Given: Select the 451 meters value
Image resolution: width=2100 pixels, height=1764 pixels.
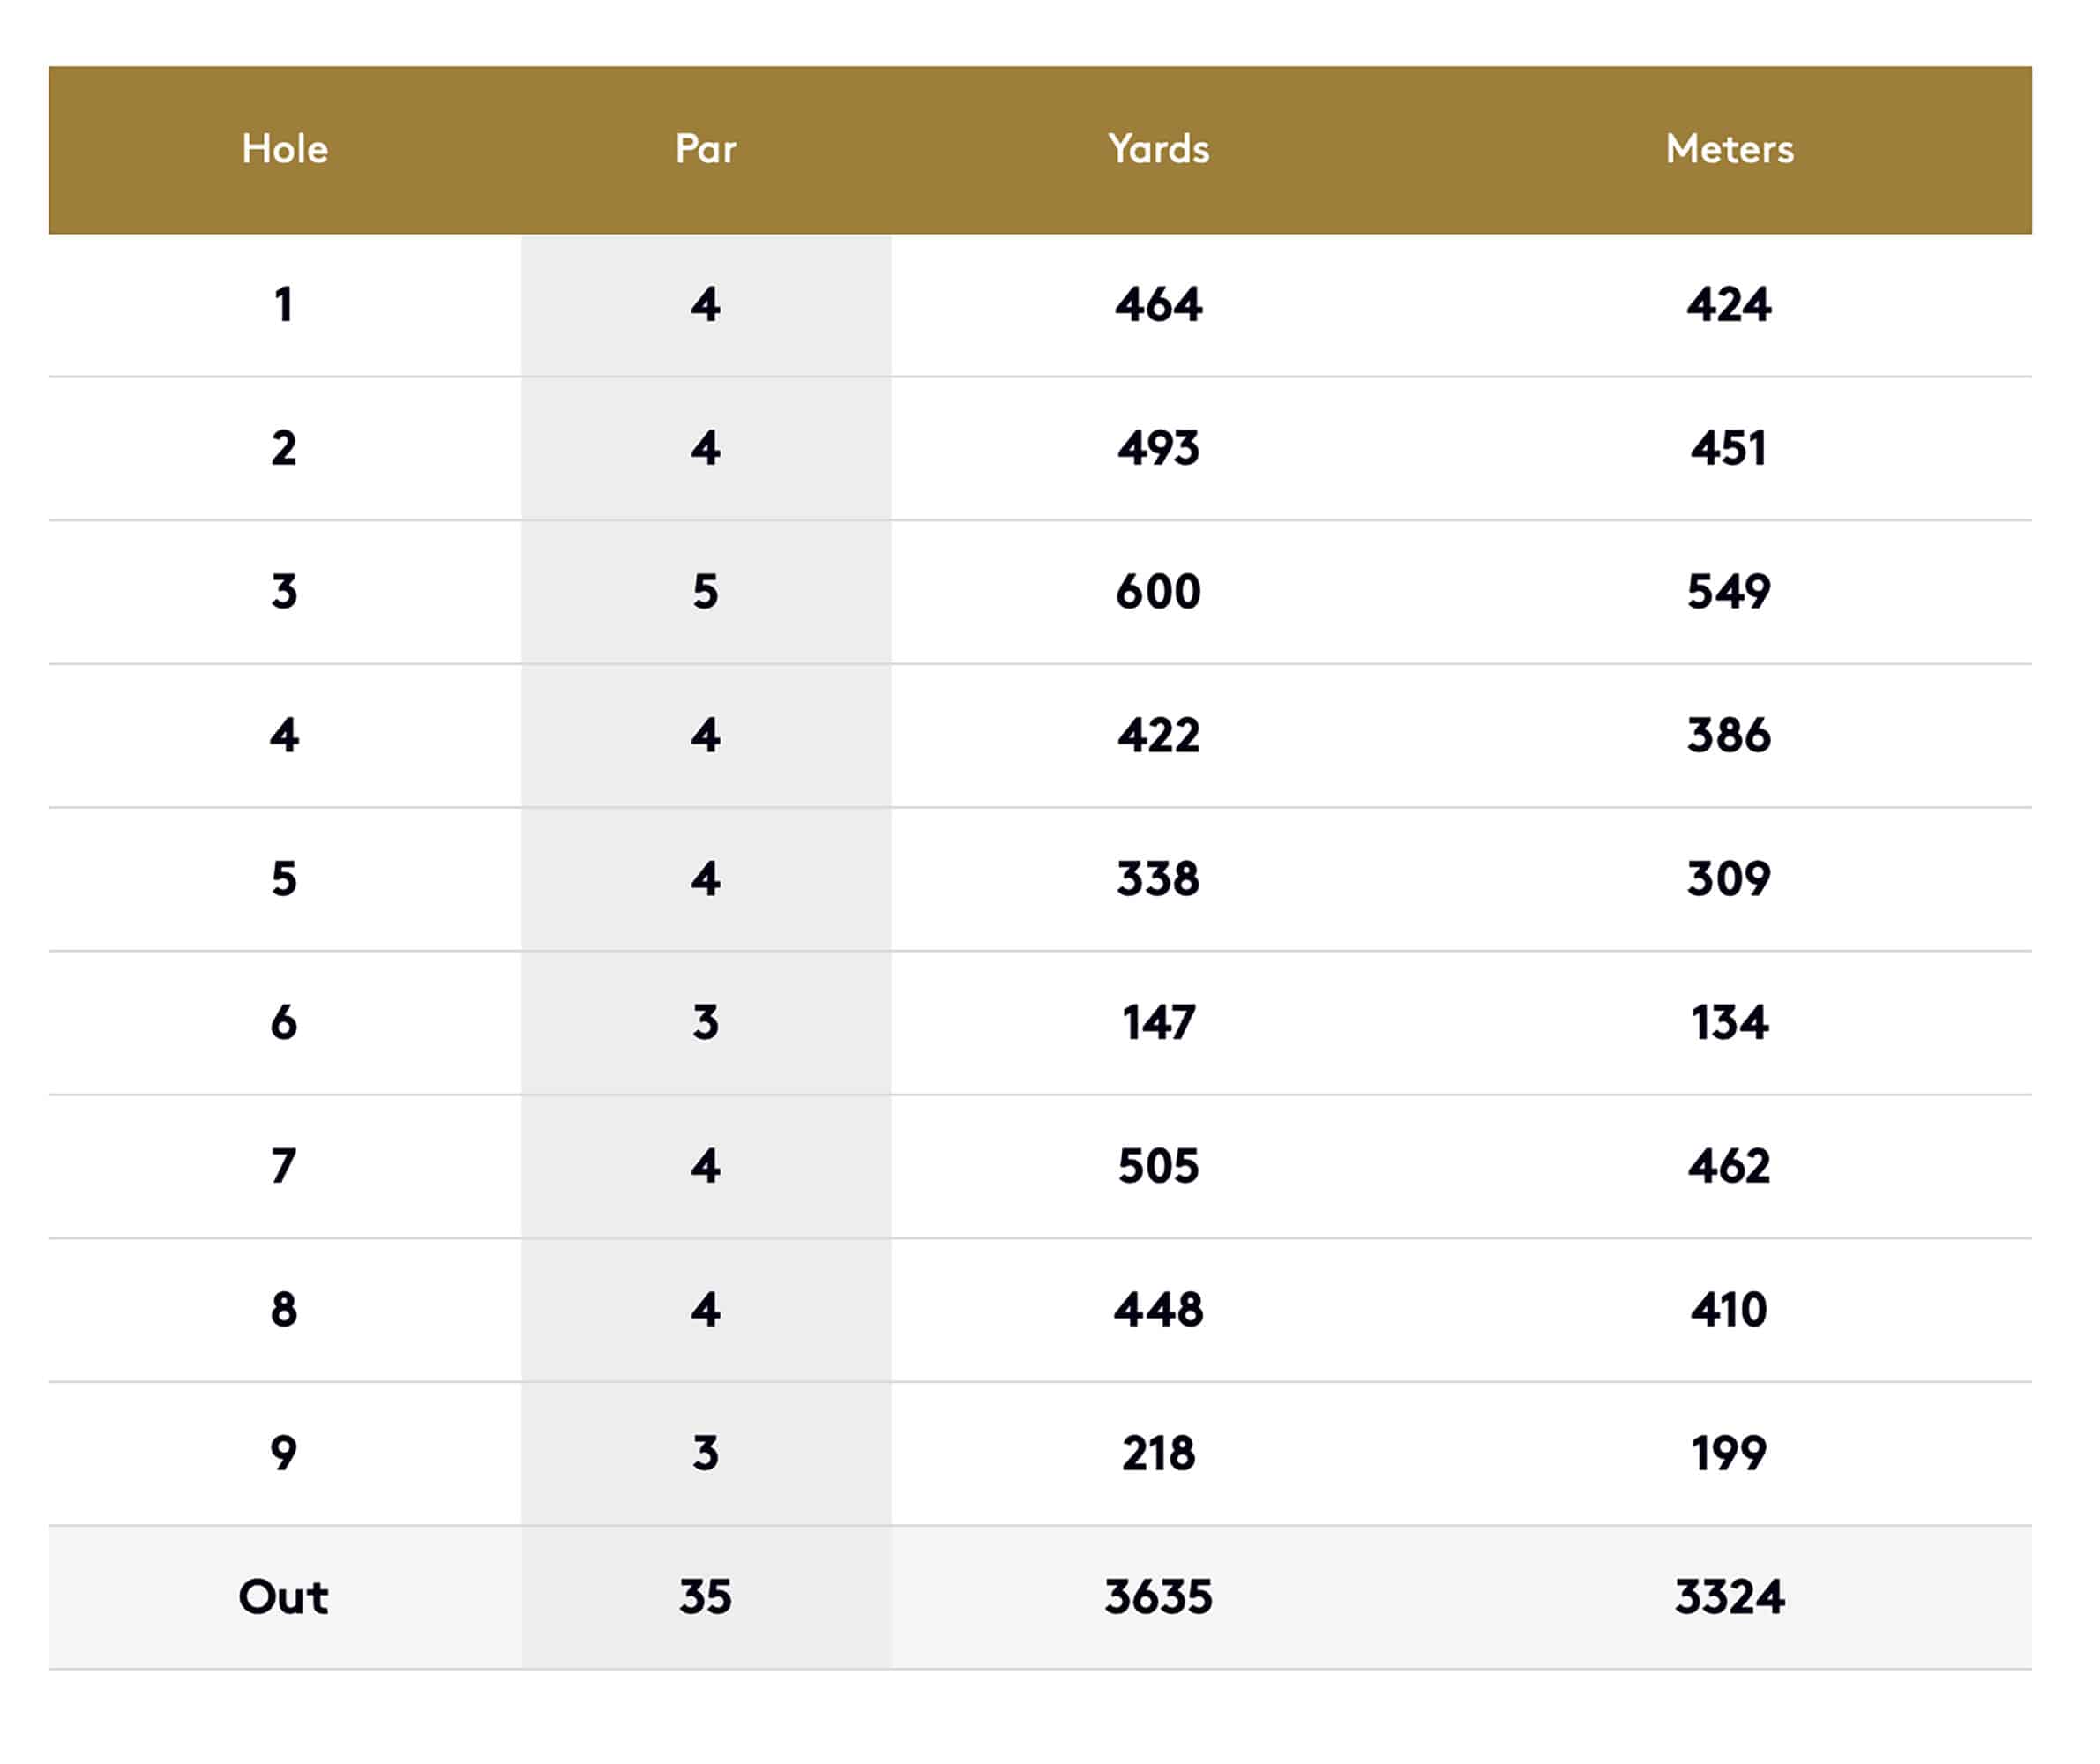Looking at the screenshot, I should 1730,449.
